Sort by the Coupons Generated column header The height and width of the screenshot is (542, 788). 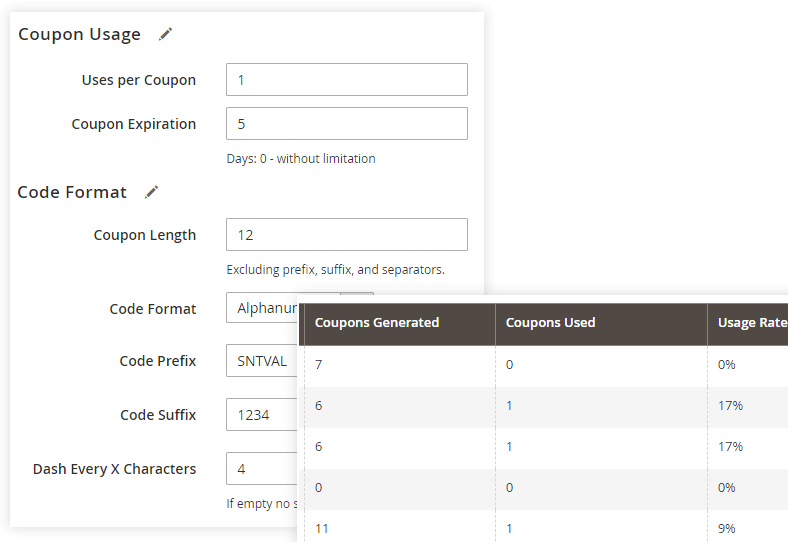click(x=377, y=323)
